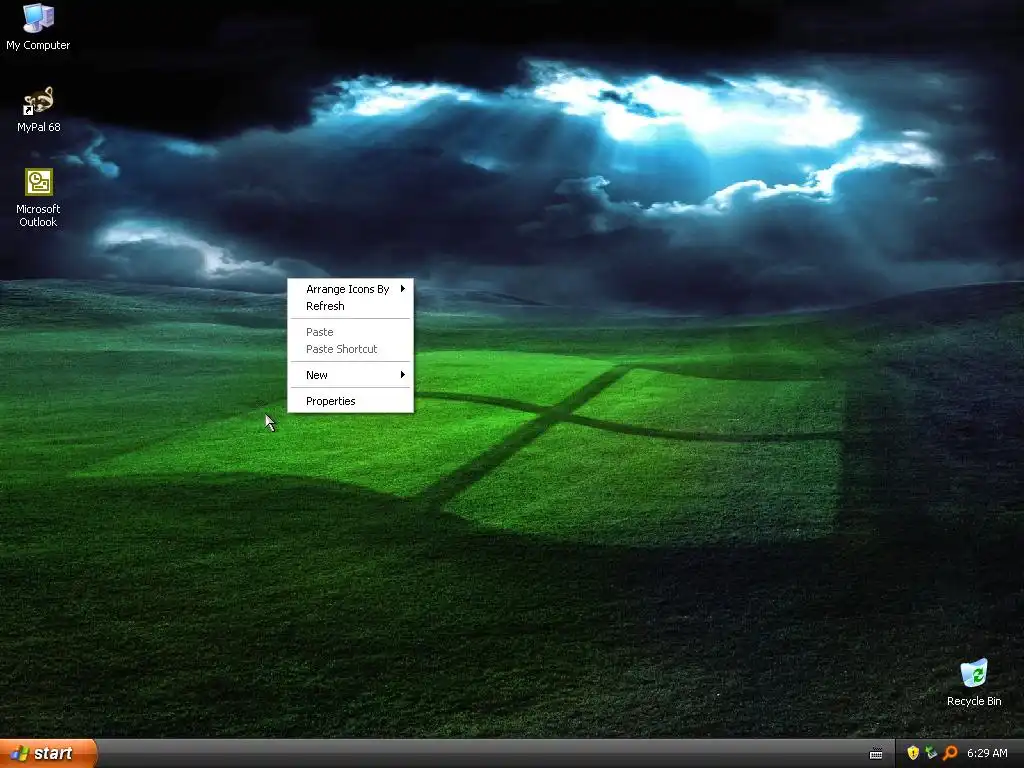Screen dimensions: 1024x768
Task: Click the 6:29 AM taskbar clock
Action: pos(987,753)
